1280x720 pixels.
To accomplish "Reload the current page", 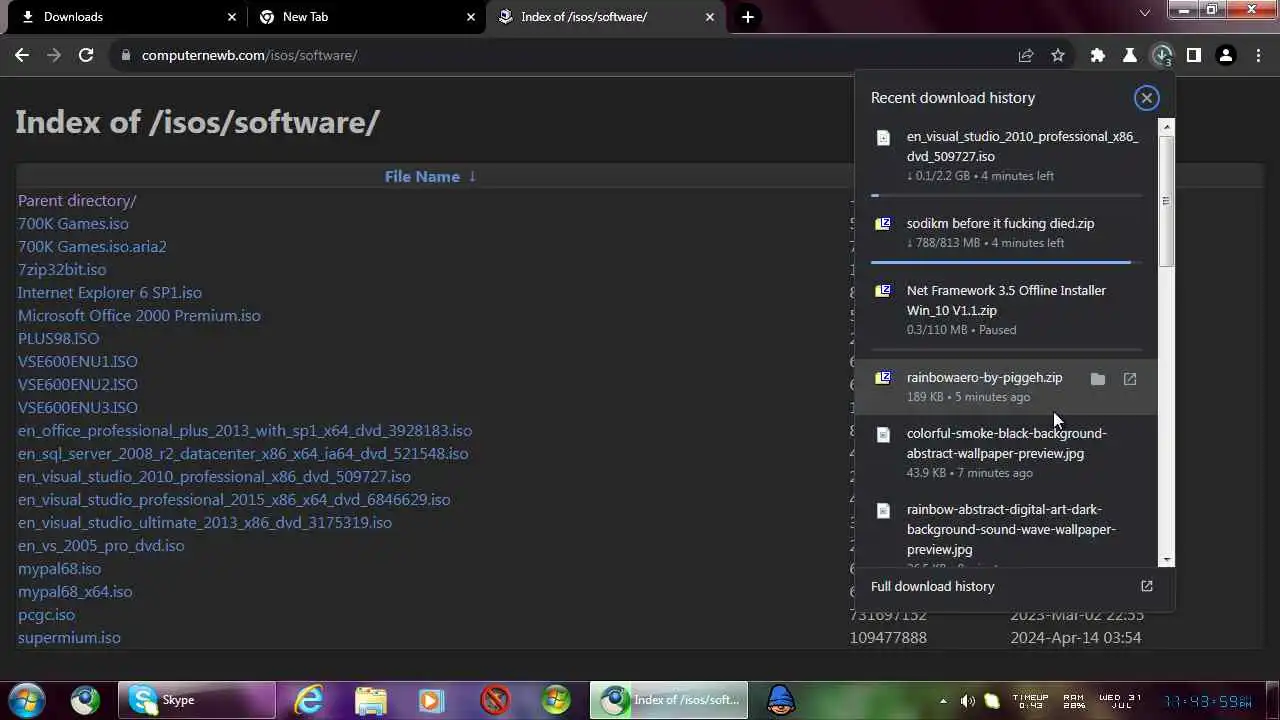I will tap(86, 55).
